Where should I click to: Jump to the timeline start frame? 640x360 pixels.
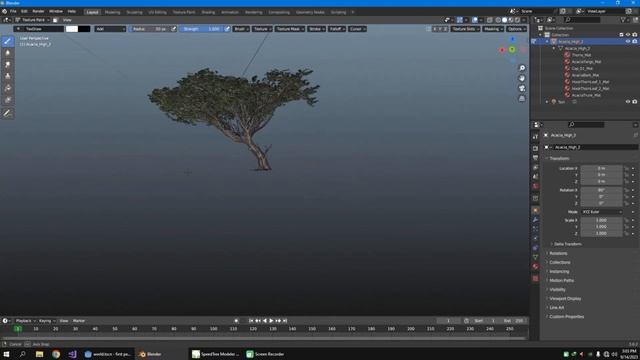click(x=251, y=321)
